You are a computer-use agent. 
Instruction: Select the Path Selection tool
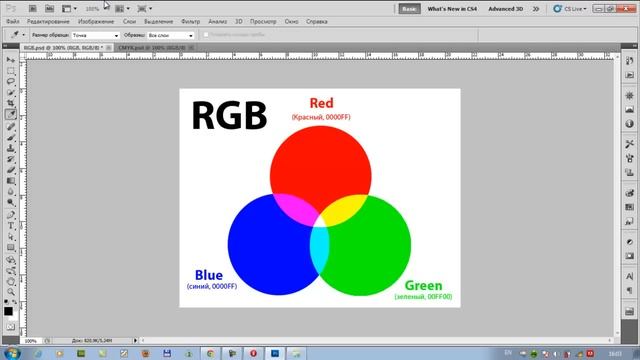point(11,237)
